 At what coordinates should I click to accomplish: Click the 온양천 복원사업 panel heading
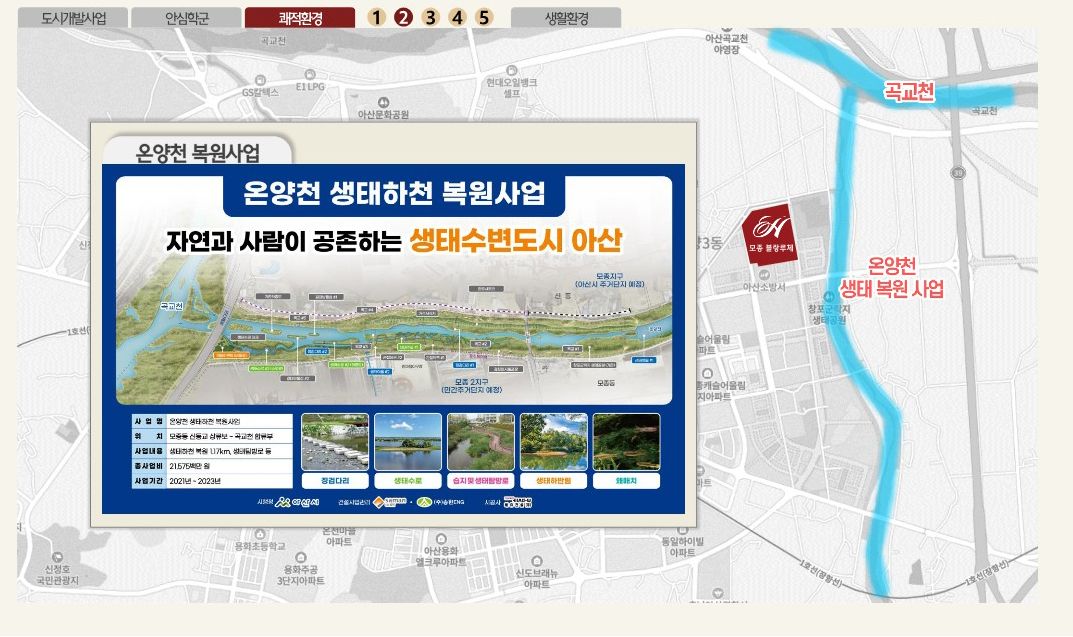click(197, 153)
